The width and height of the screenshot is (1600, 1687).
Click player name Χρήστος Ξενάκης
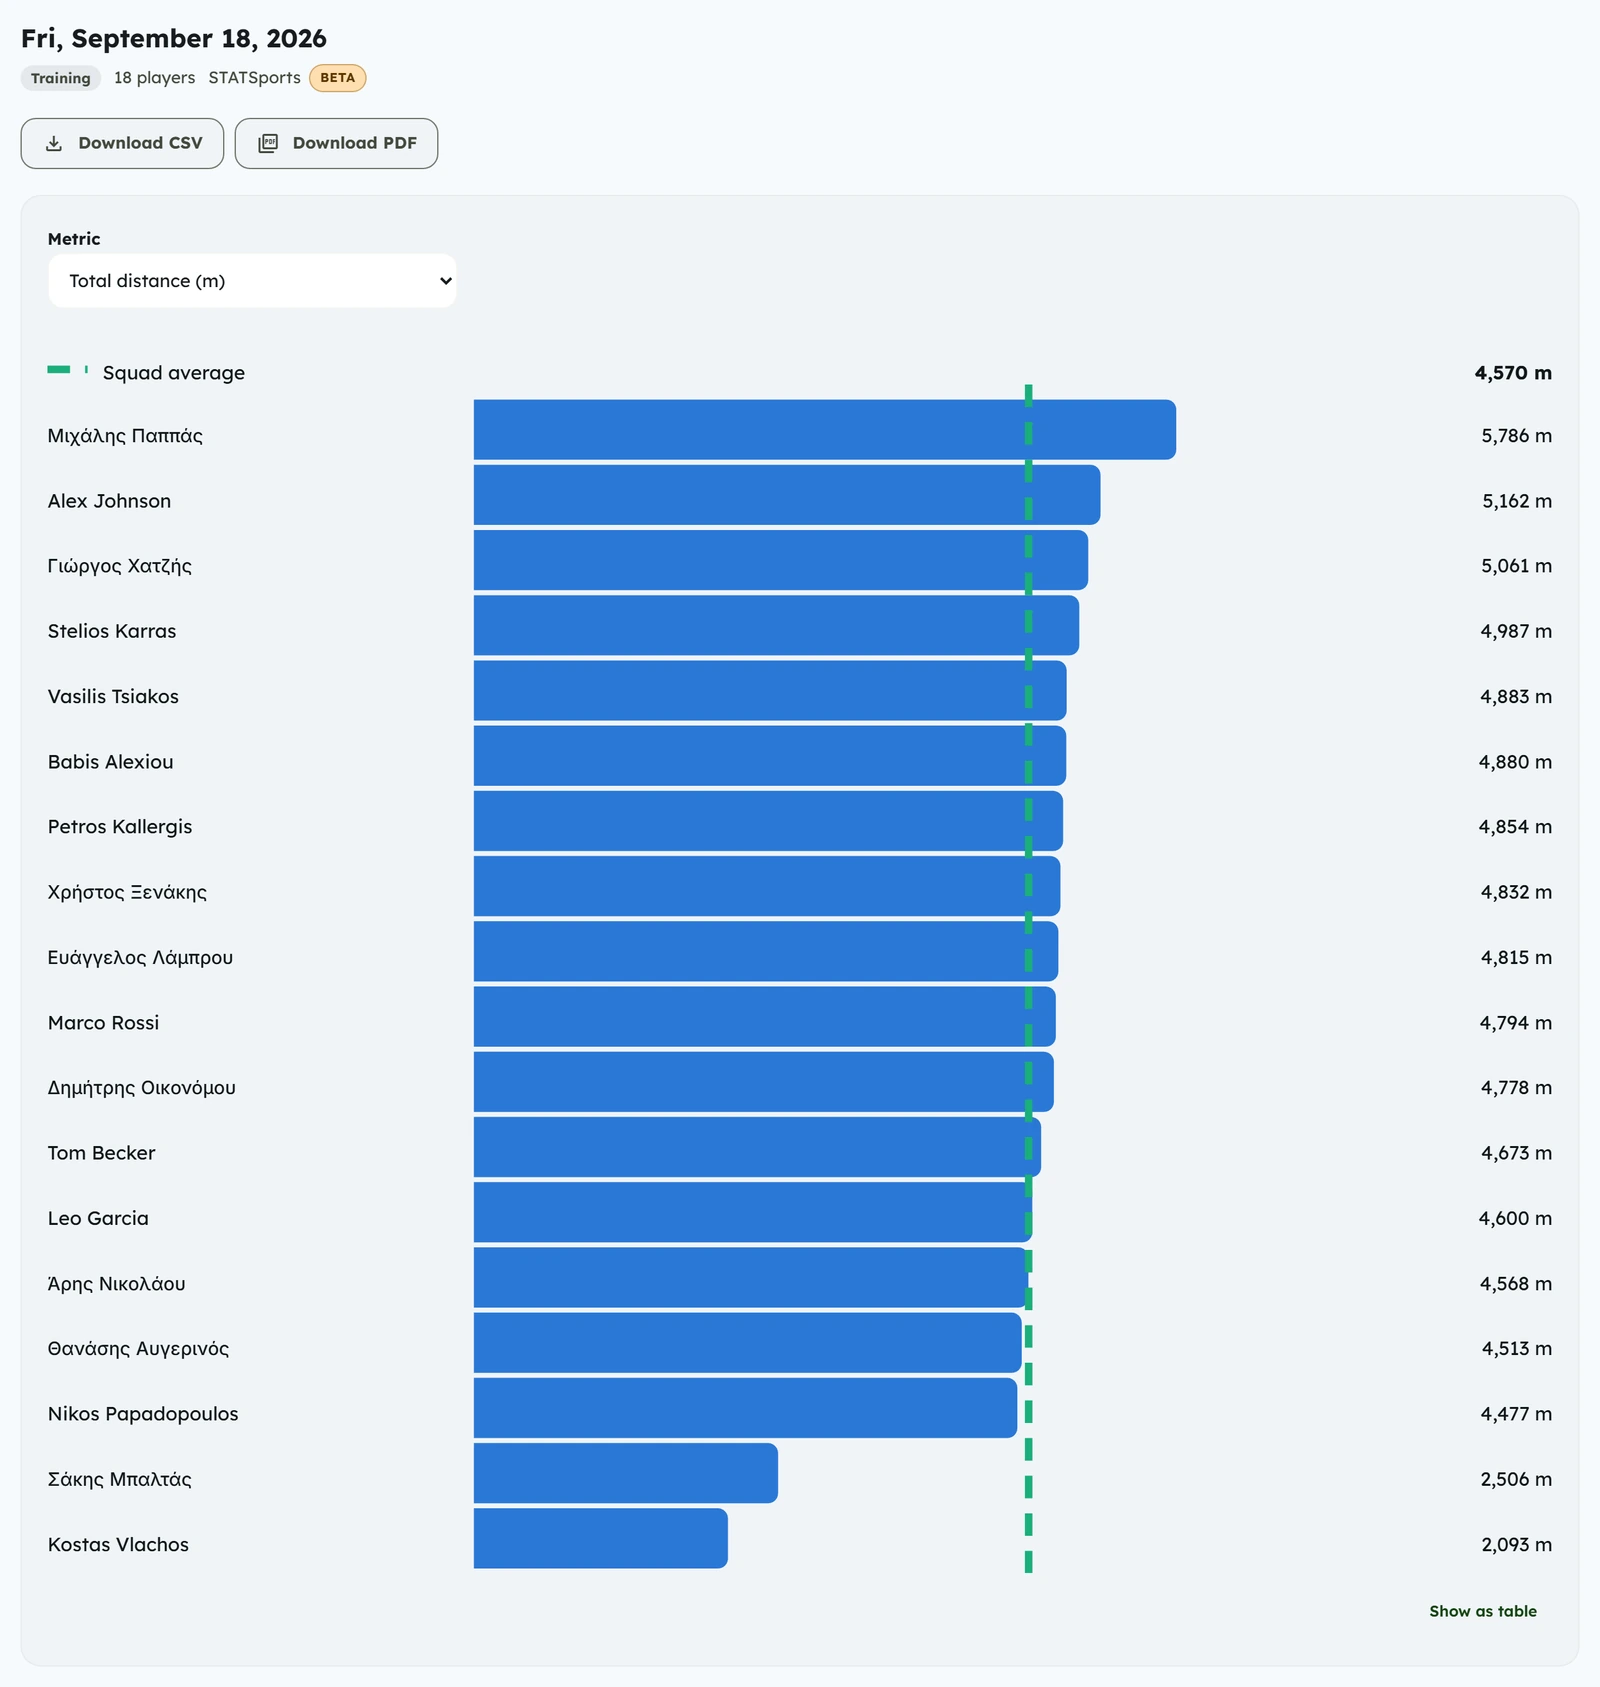click(x=127, y=892)
